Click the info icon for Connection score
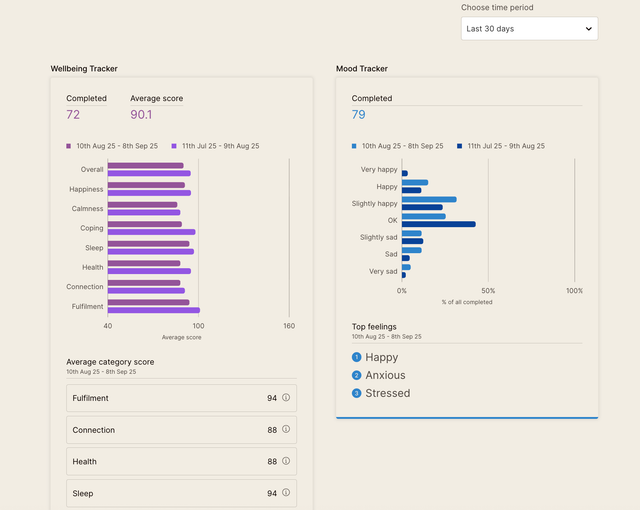The width and height of the screenshot is (640, 510). pos(285,430)
